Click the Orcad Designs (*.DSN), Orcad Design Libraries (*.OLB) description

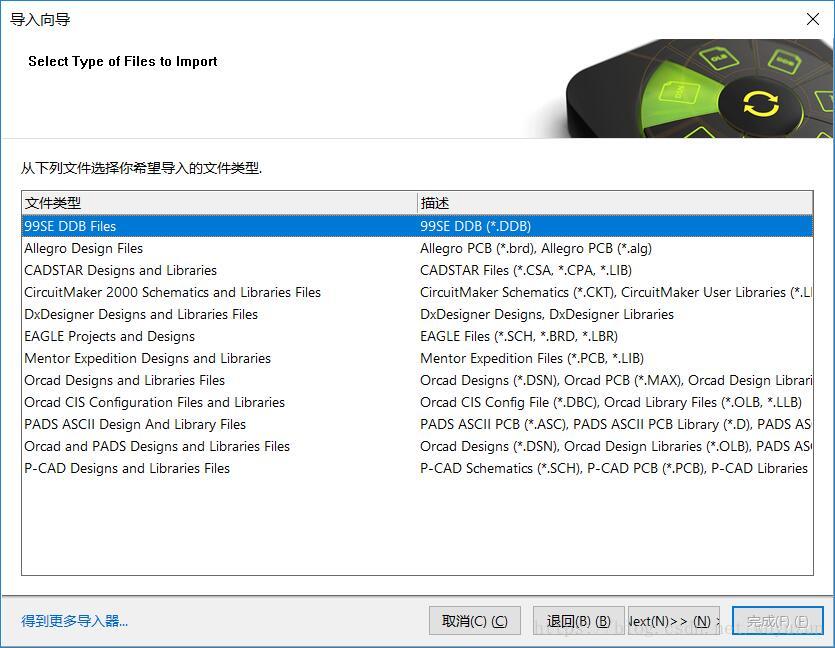point(616,446)
